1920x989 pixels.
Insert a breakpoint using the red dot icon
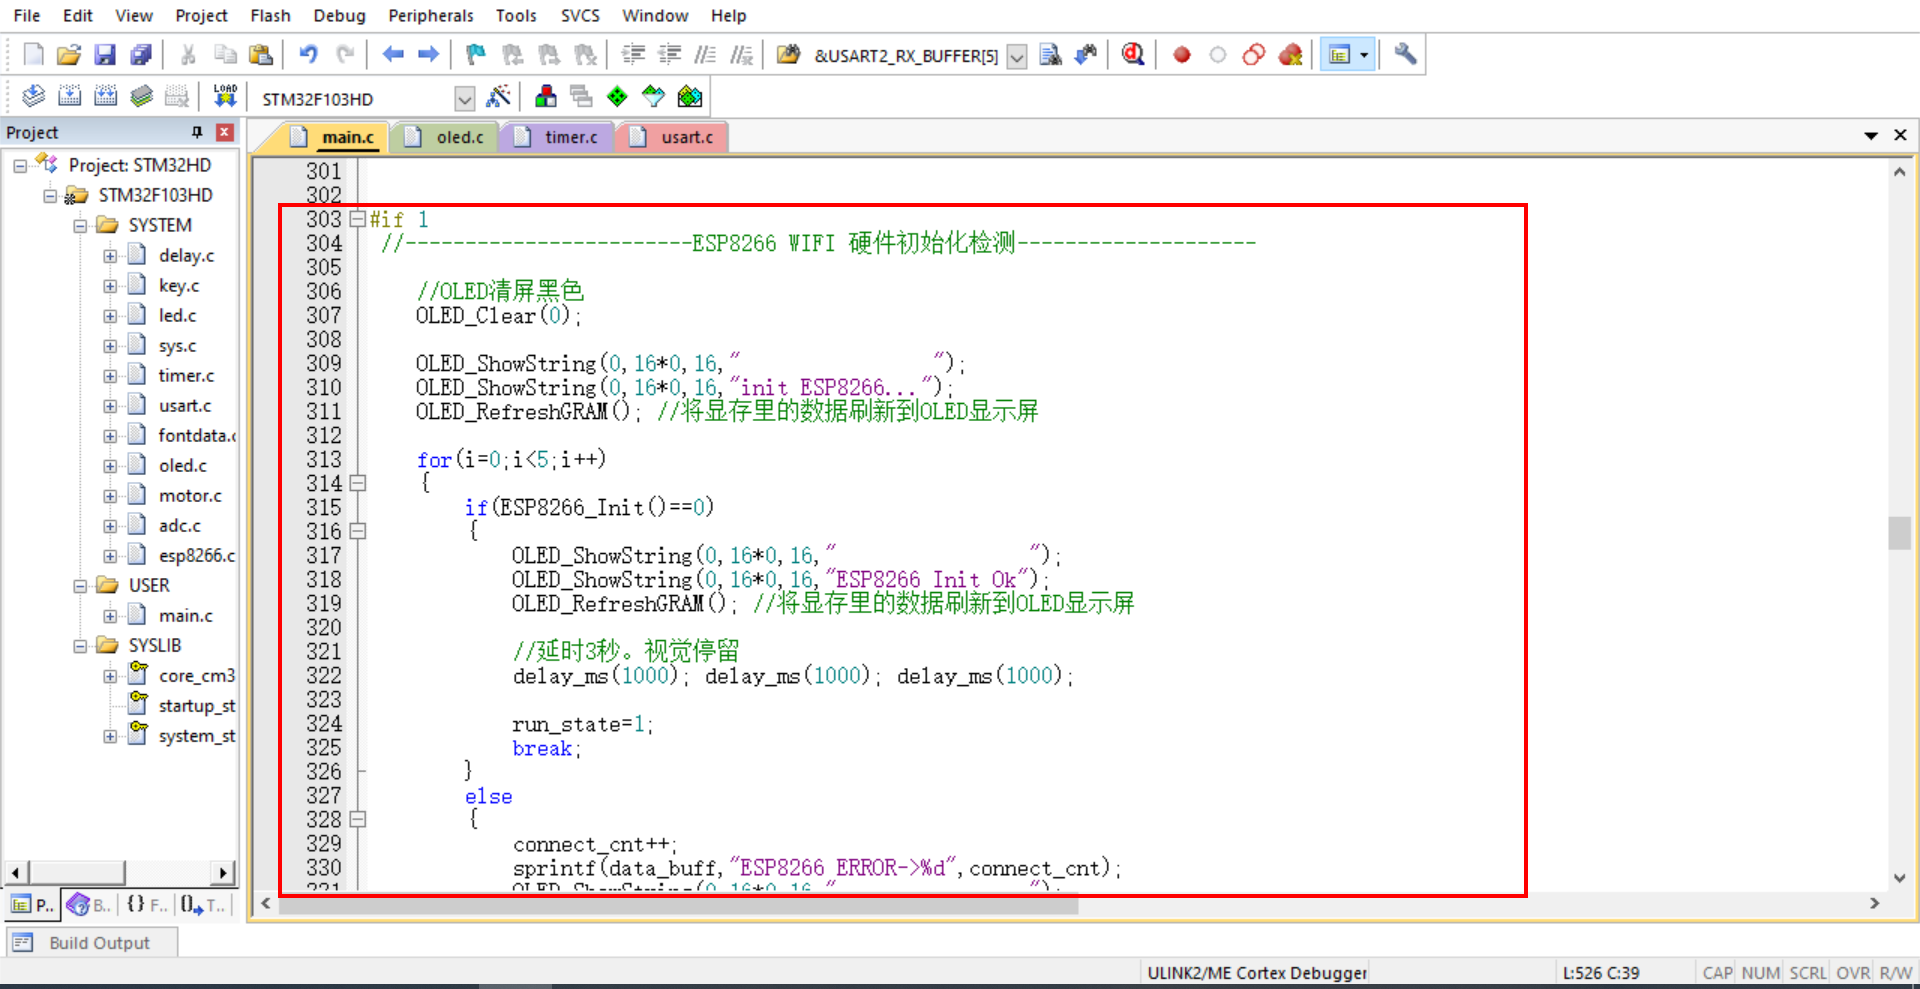pos(1182,54)
